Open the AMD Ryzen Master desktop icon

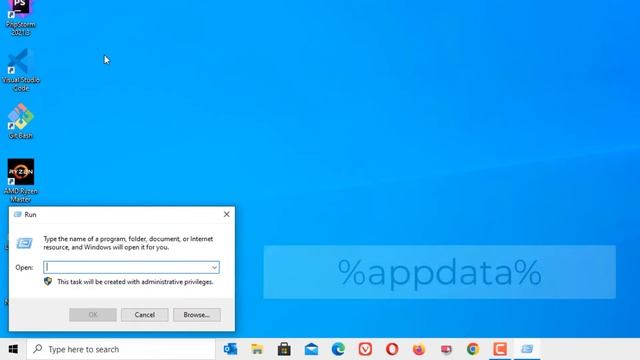tap(20, 180)
